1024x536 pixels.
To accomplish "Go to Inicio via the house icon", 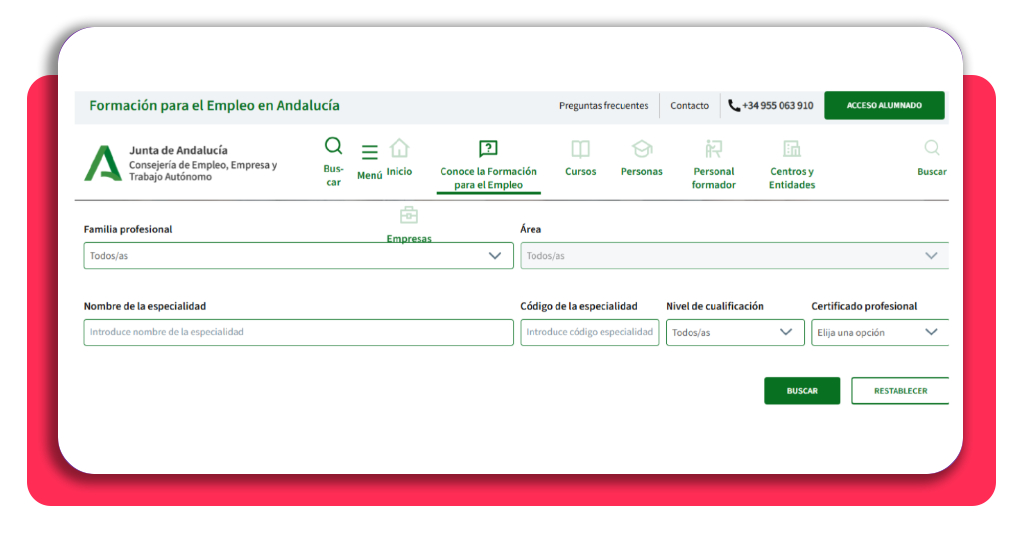I will click(x=399, y=149).
